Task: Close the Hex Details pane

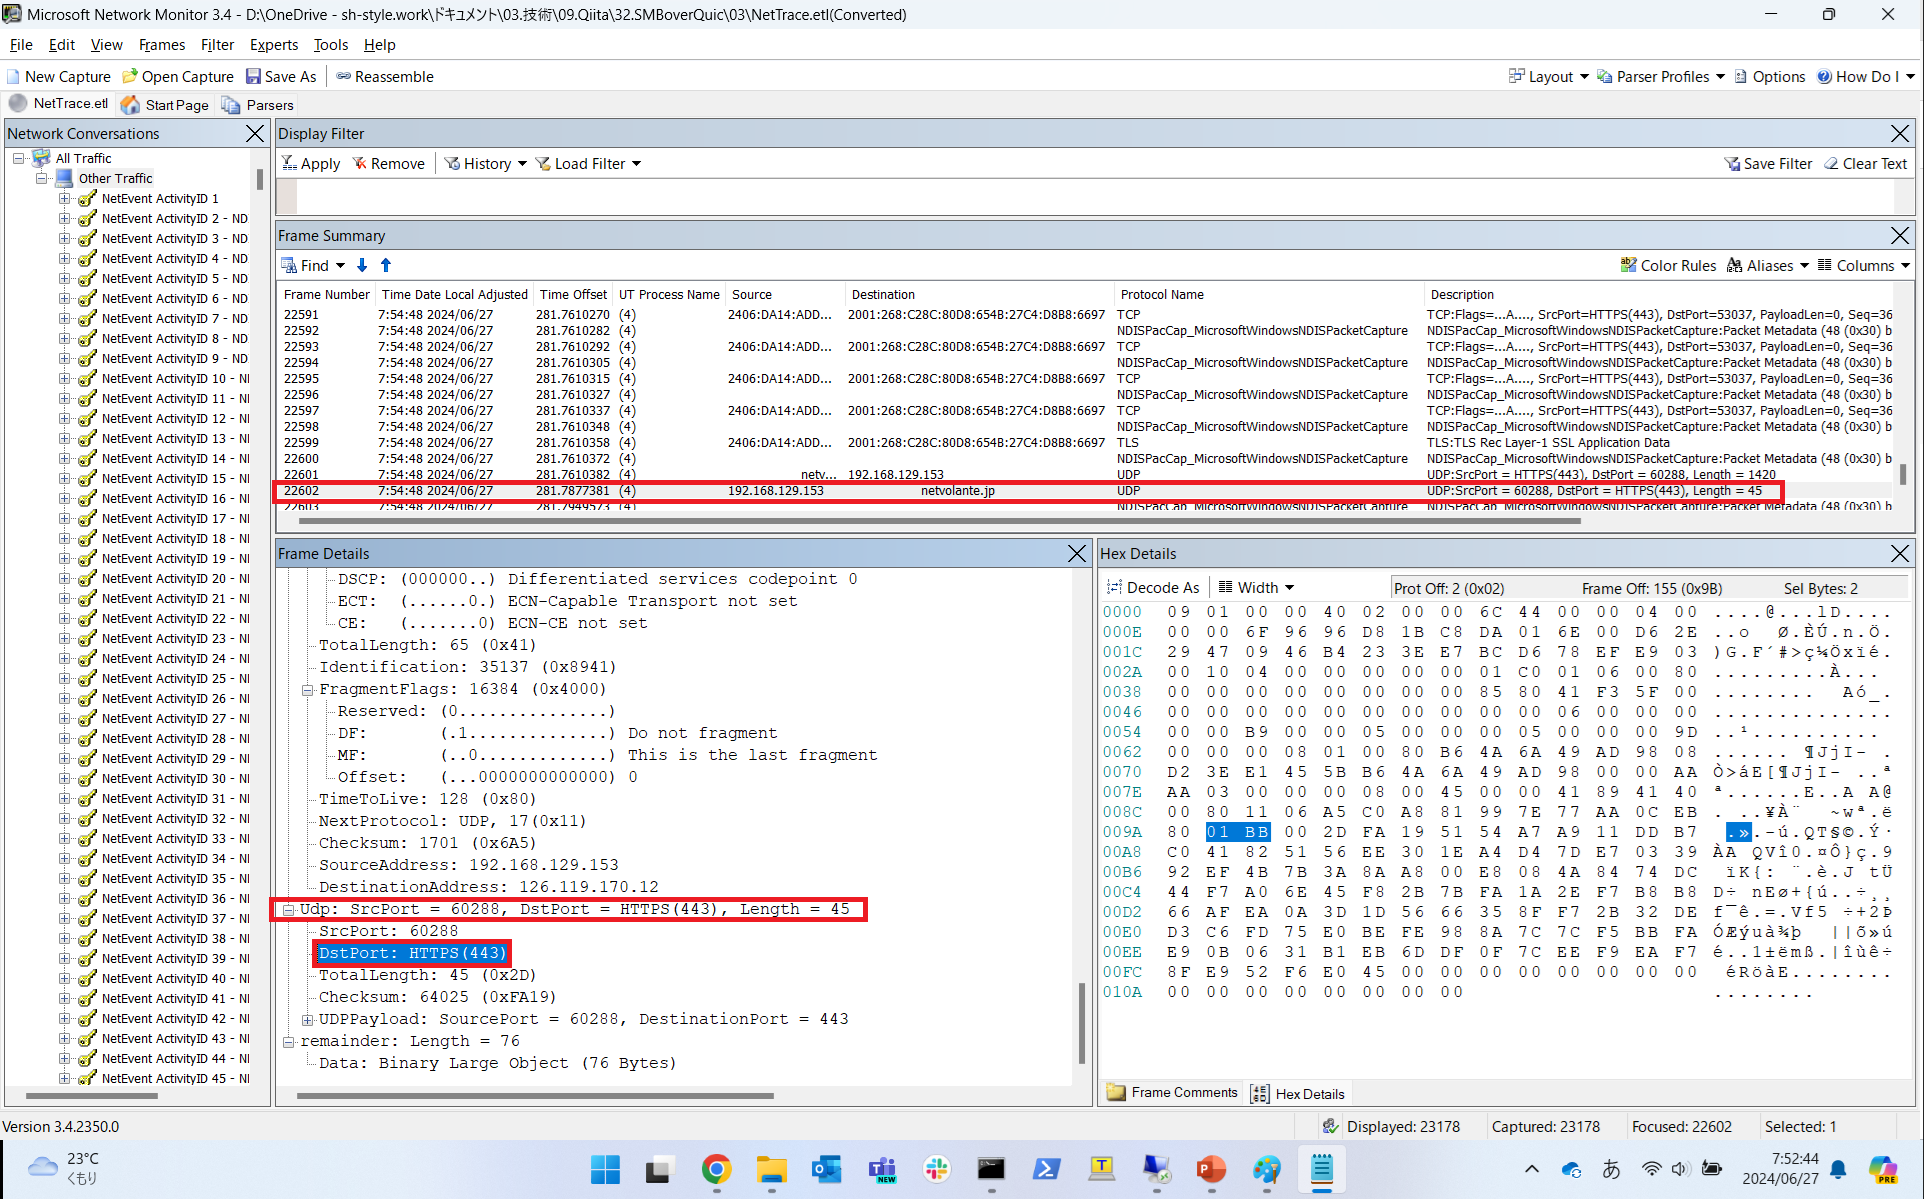Action: (x=1900, y=554)
